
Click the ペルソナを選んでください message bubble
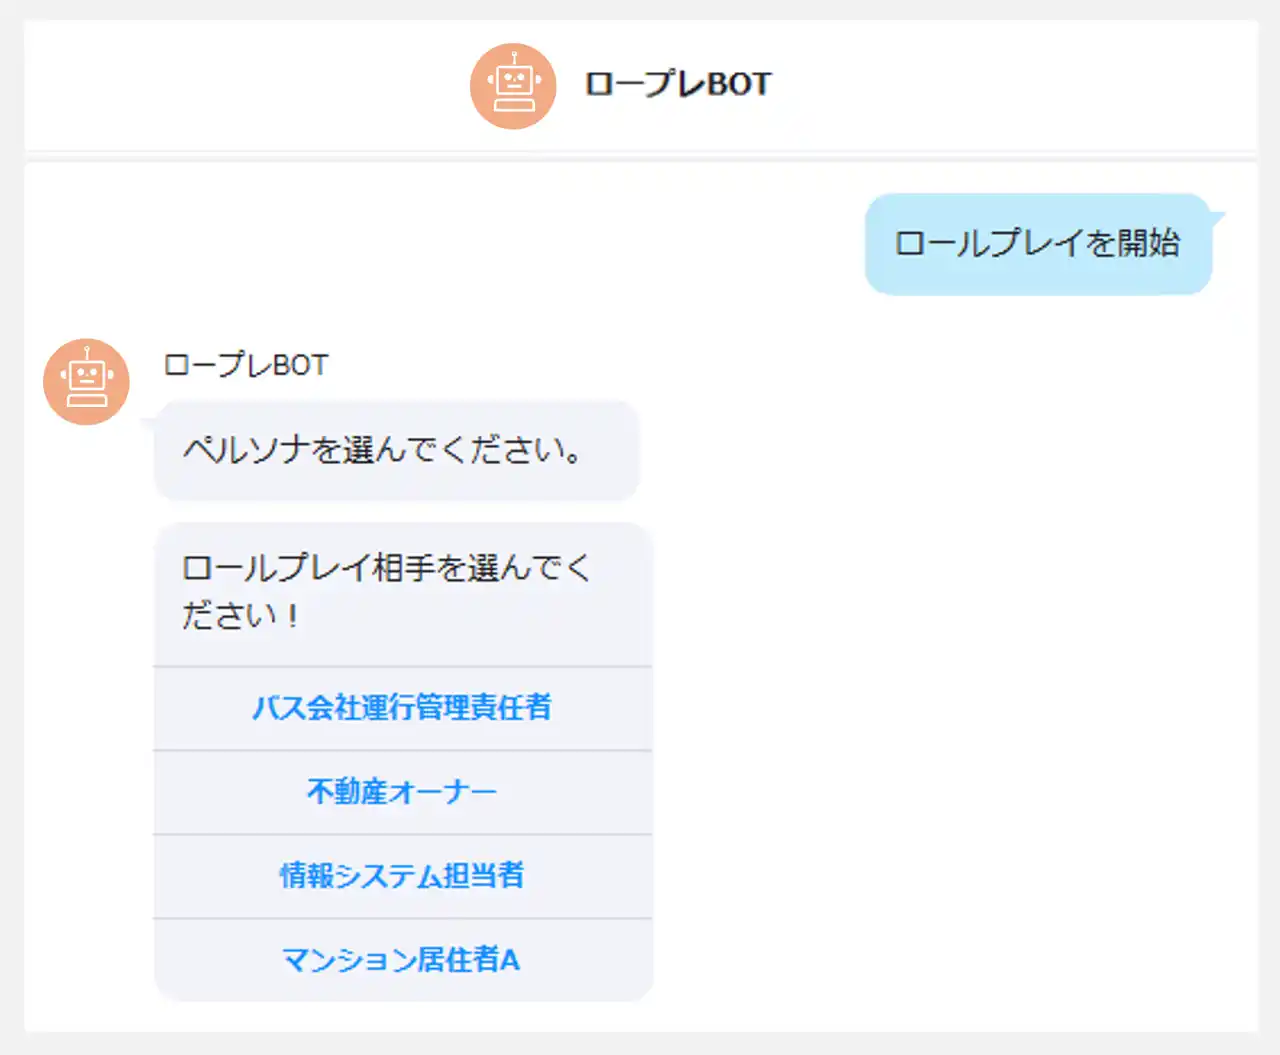(395, 450)
